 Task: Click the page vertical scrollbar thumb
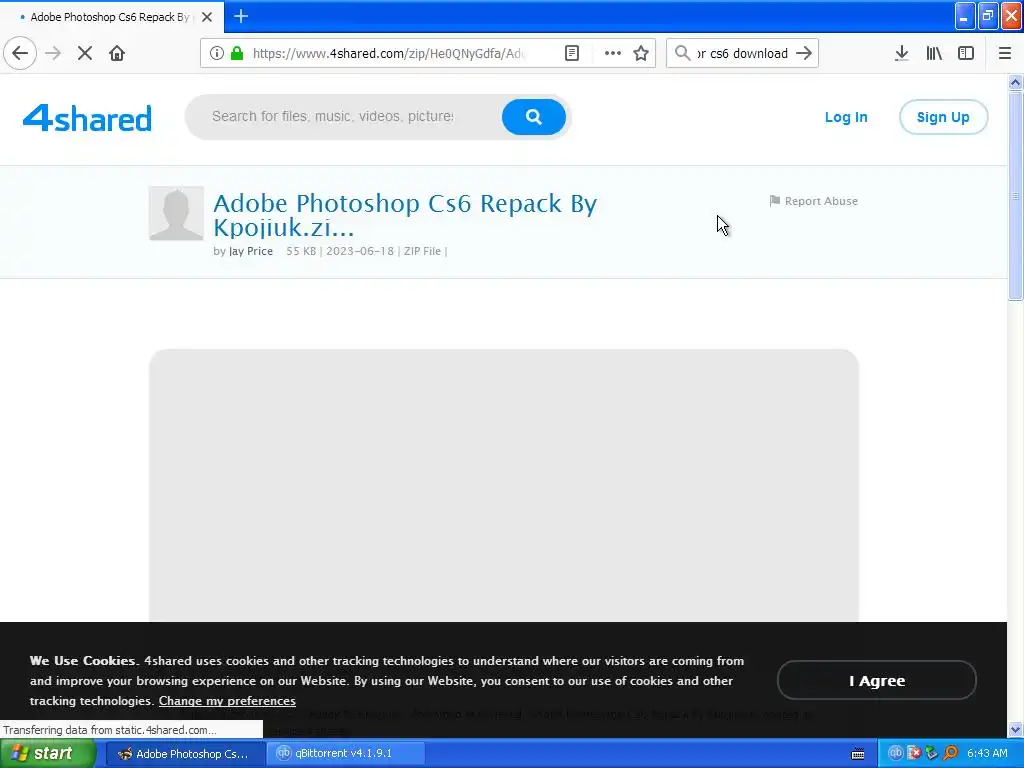coord(1015,195)
